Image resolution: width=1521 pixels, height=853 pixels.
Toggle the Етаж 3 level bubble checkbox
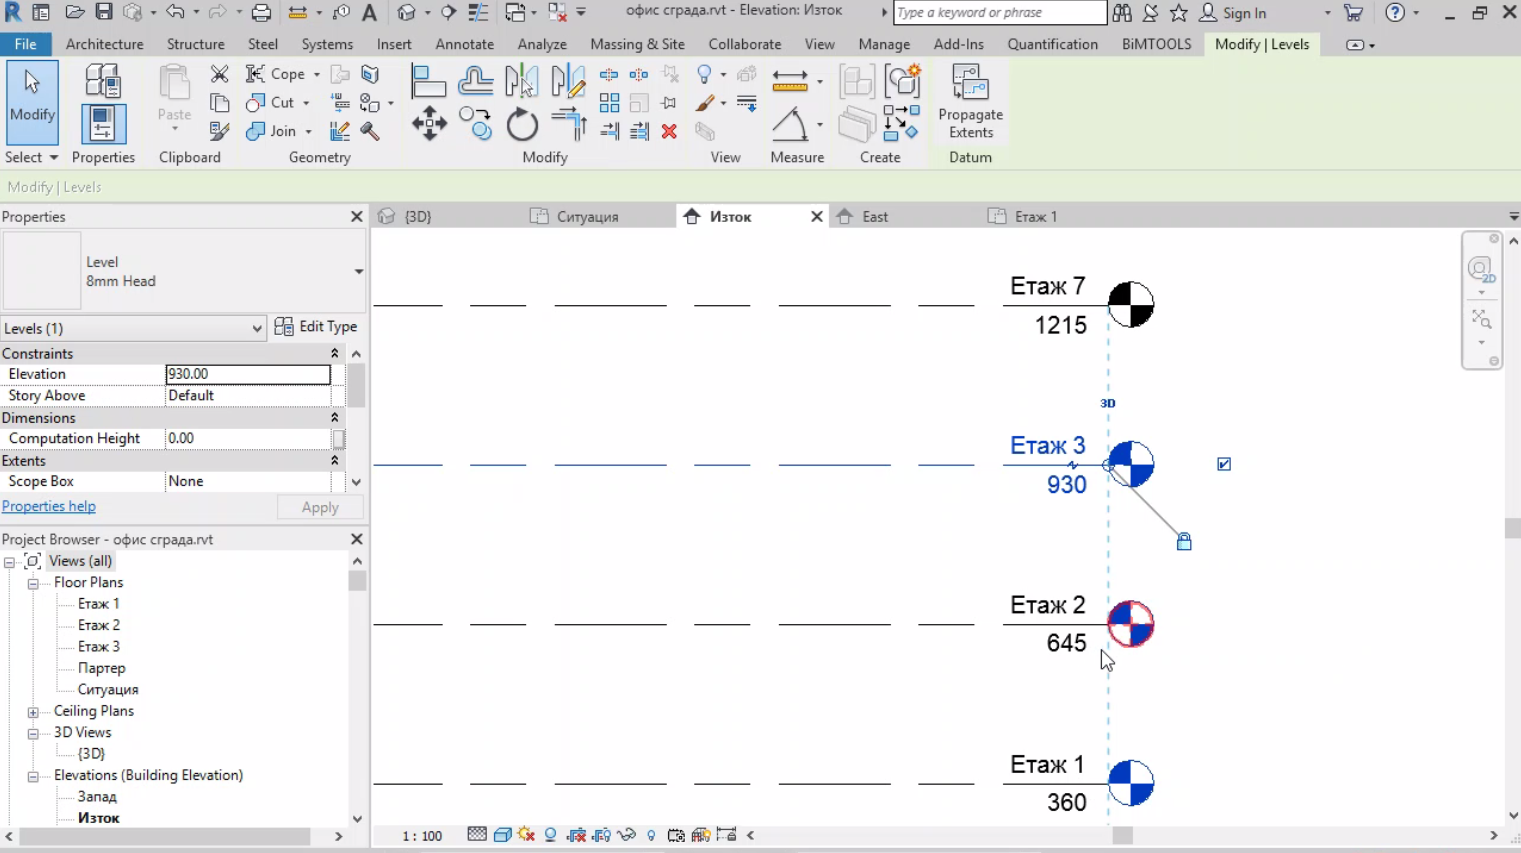(1224, 464)
